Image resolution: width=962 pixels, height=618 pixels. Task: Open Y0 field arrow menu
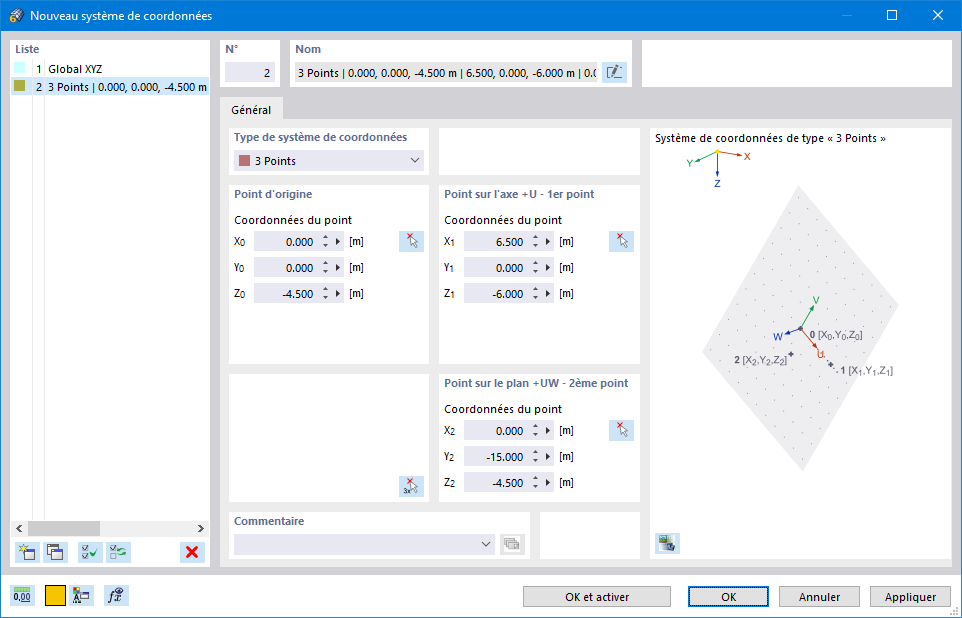pyautogui.click(x=338, y=268)
